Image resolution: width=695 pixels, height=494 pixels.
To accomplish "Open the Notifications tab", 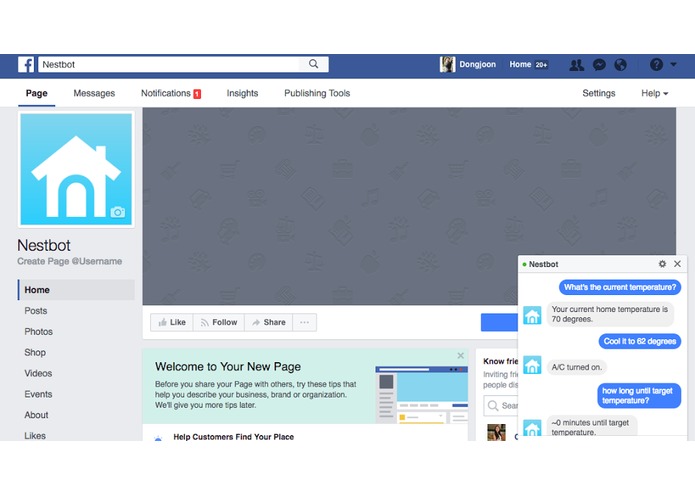I will point(171,93).
